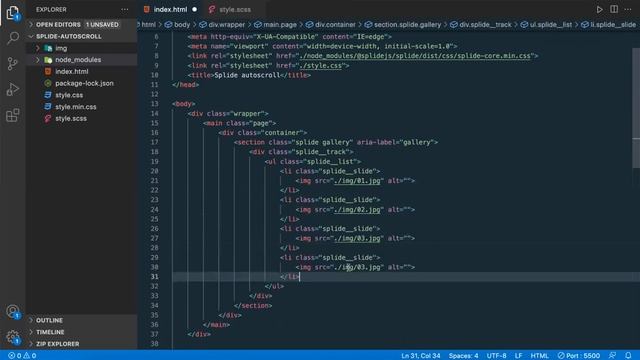Expand the ZIP EXPLORER section
Image resolution: width=640 pixels, height=360 pixels.
click(x=31, y=344)
